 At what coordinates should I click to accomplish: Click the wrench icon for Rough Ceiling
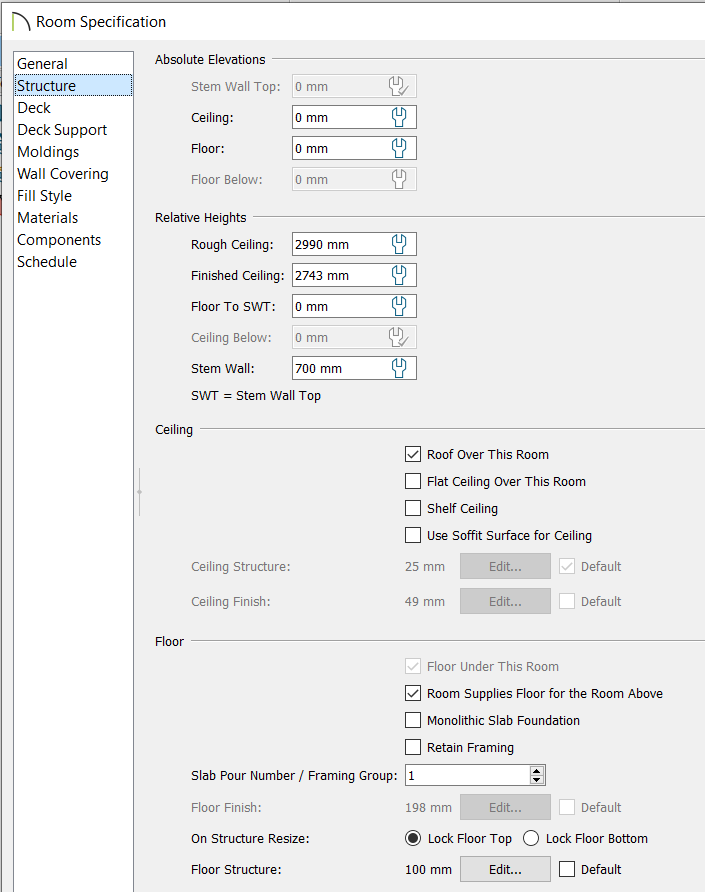pyautogui.click(x=399, y=244)
